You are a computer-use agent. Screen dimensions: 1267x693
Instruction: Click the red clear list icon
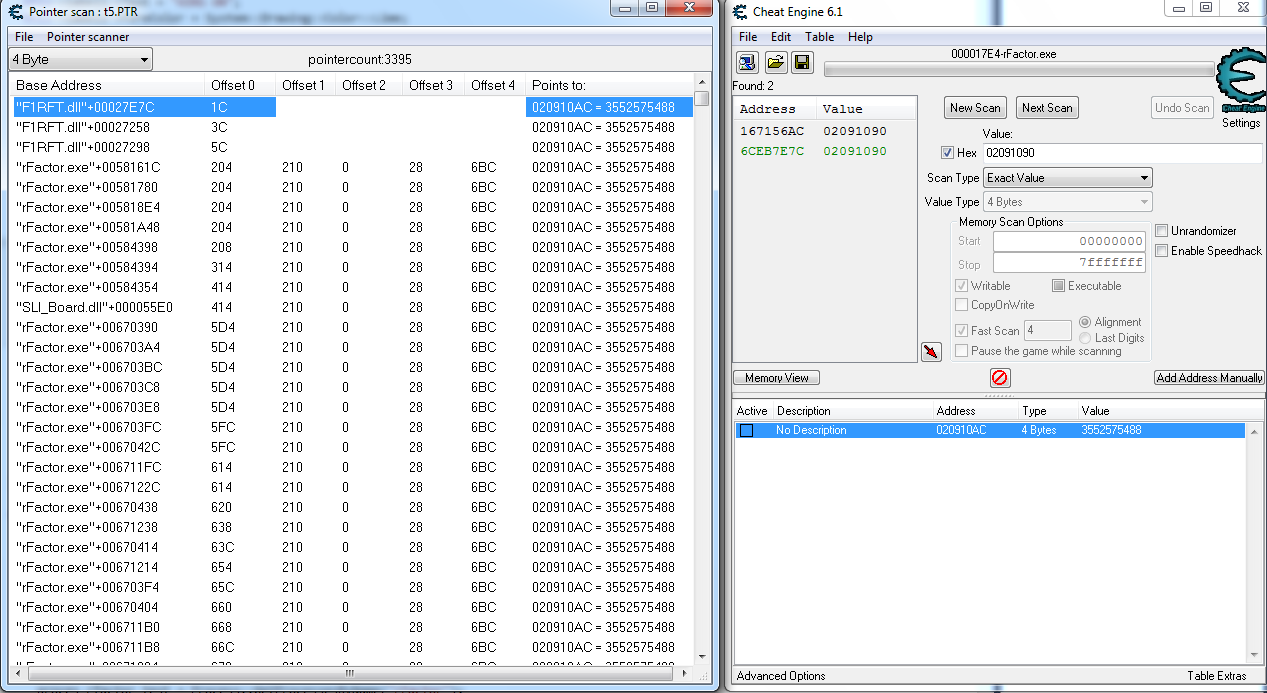pos(999,378)
